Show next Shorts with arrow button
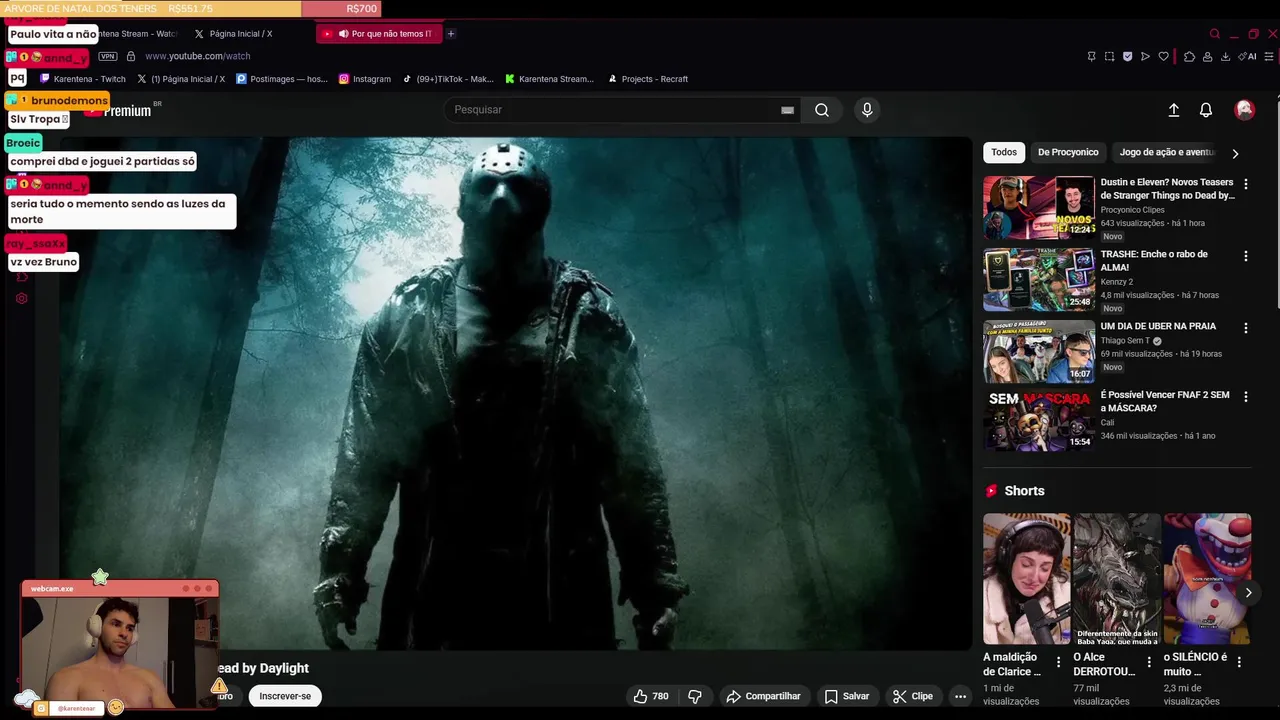Viewport: 1280px width, 720px height. coord(1248,592)
